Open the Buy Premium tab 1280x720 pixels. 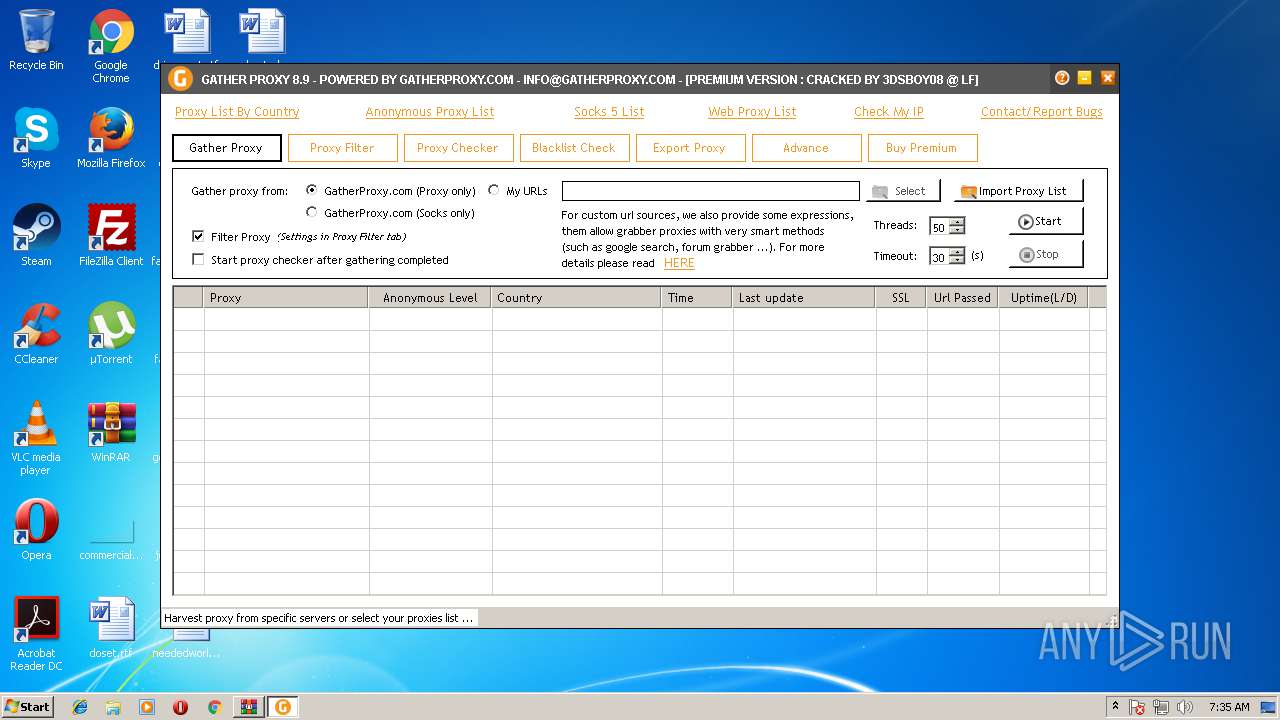922,148
